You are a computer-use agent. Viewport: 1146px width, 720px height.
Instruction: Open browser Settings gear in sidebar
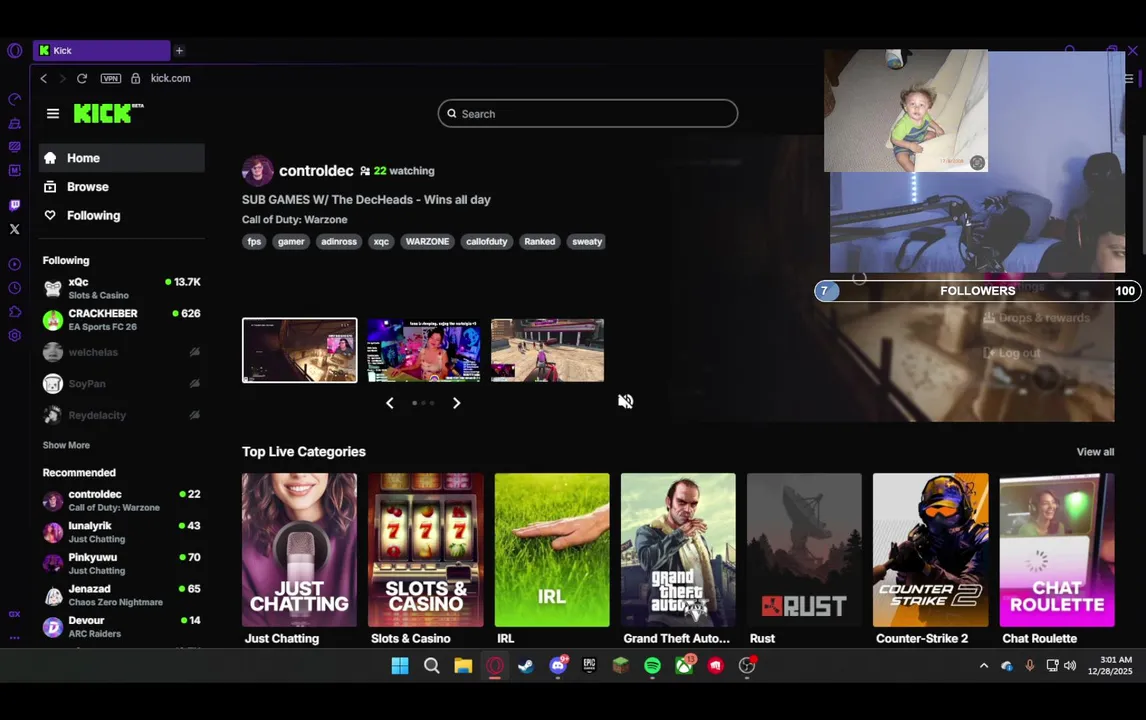(x=15, y=336)
